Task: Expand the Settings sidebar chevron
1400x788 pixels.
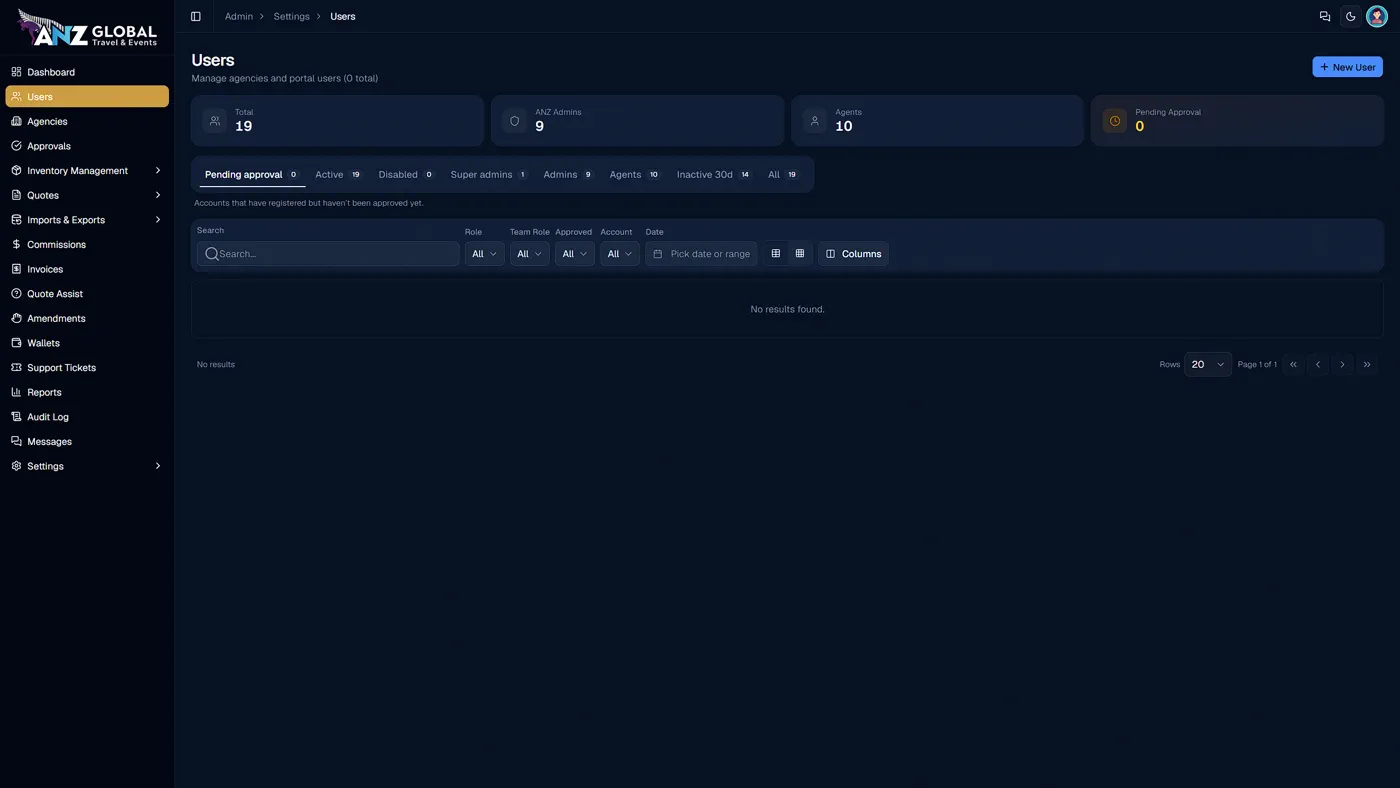Action: [158, 466]
